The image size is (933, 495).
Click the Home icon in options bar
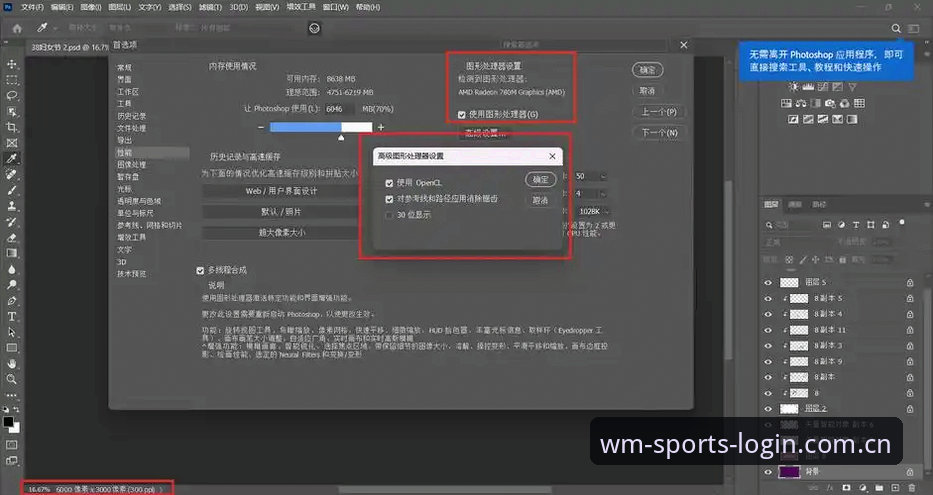tap(17, 28)
